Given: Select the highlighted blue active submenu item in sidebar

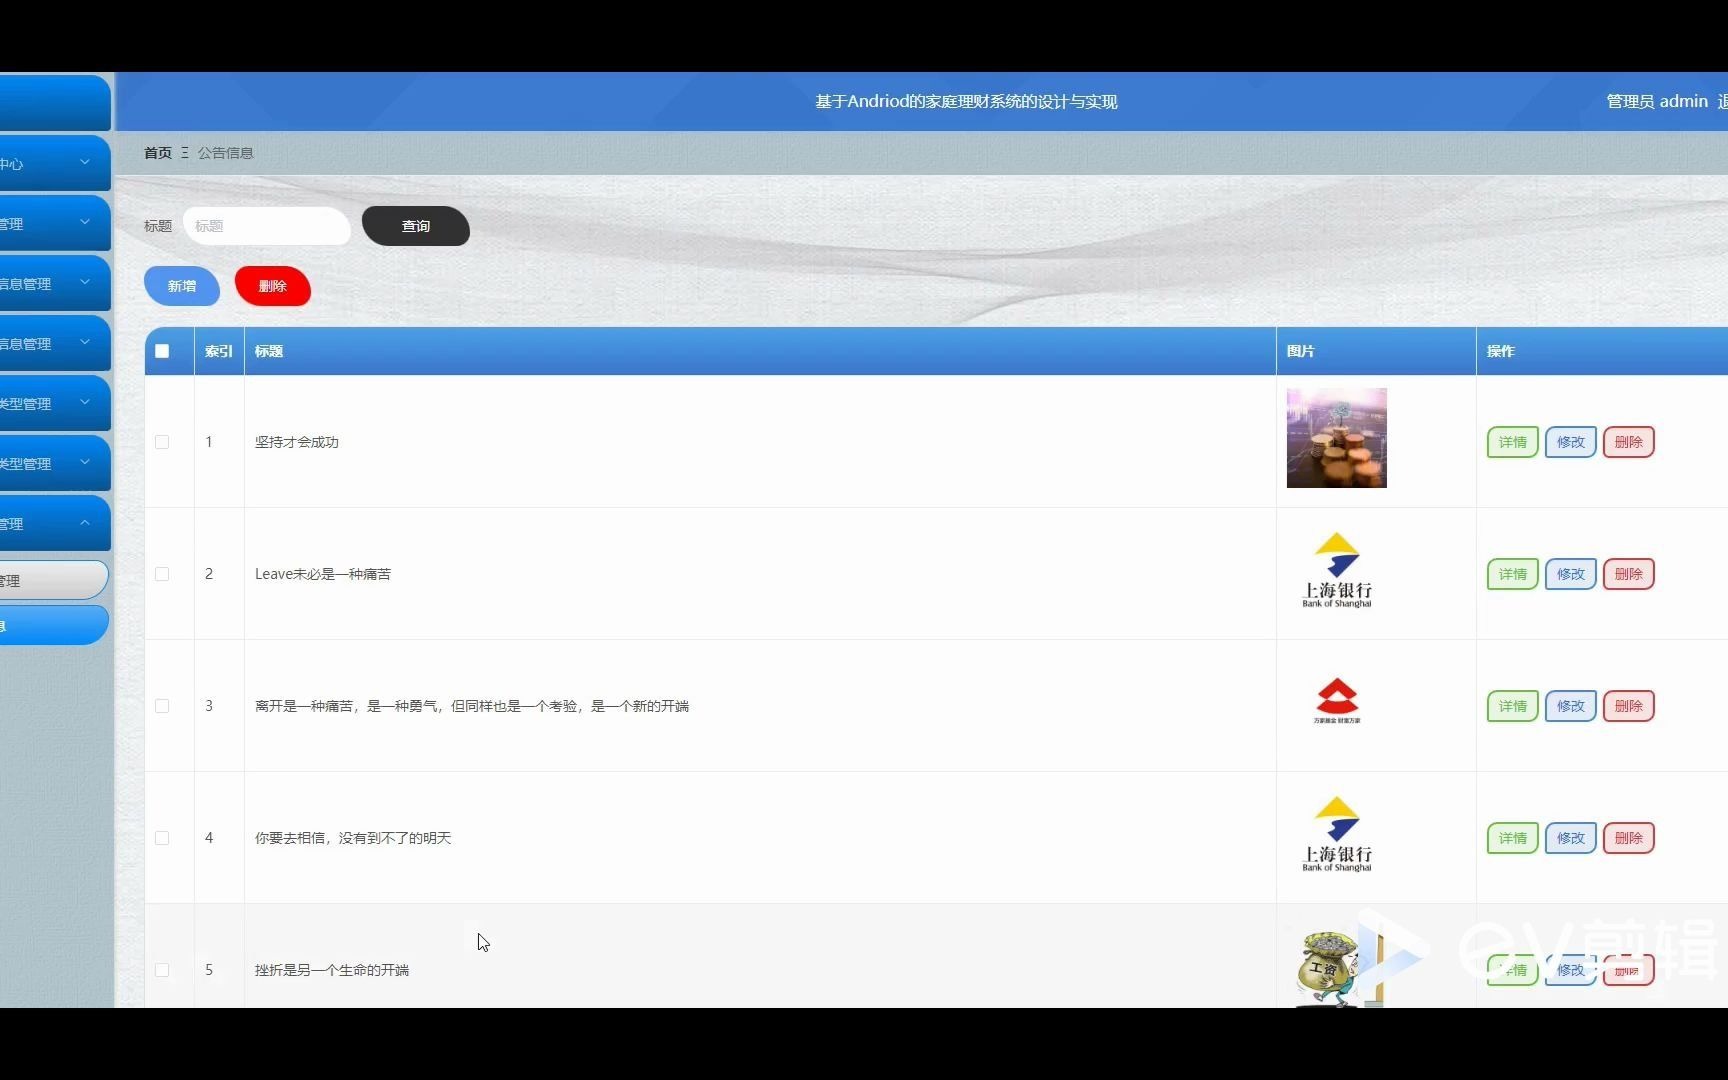Looking at the screenshot, I should (54, 625).
